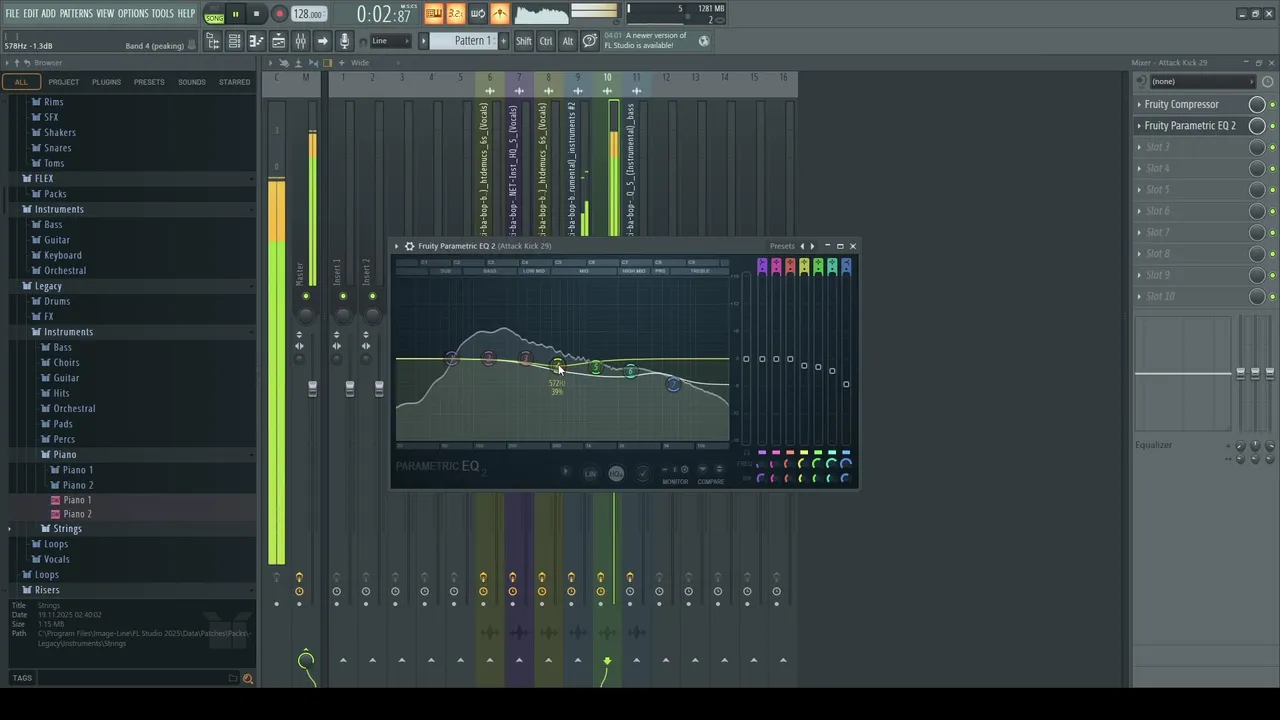Go to next preset arrow in EQ

[x=812, y=246]
